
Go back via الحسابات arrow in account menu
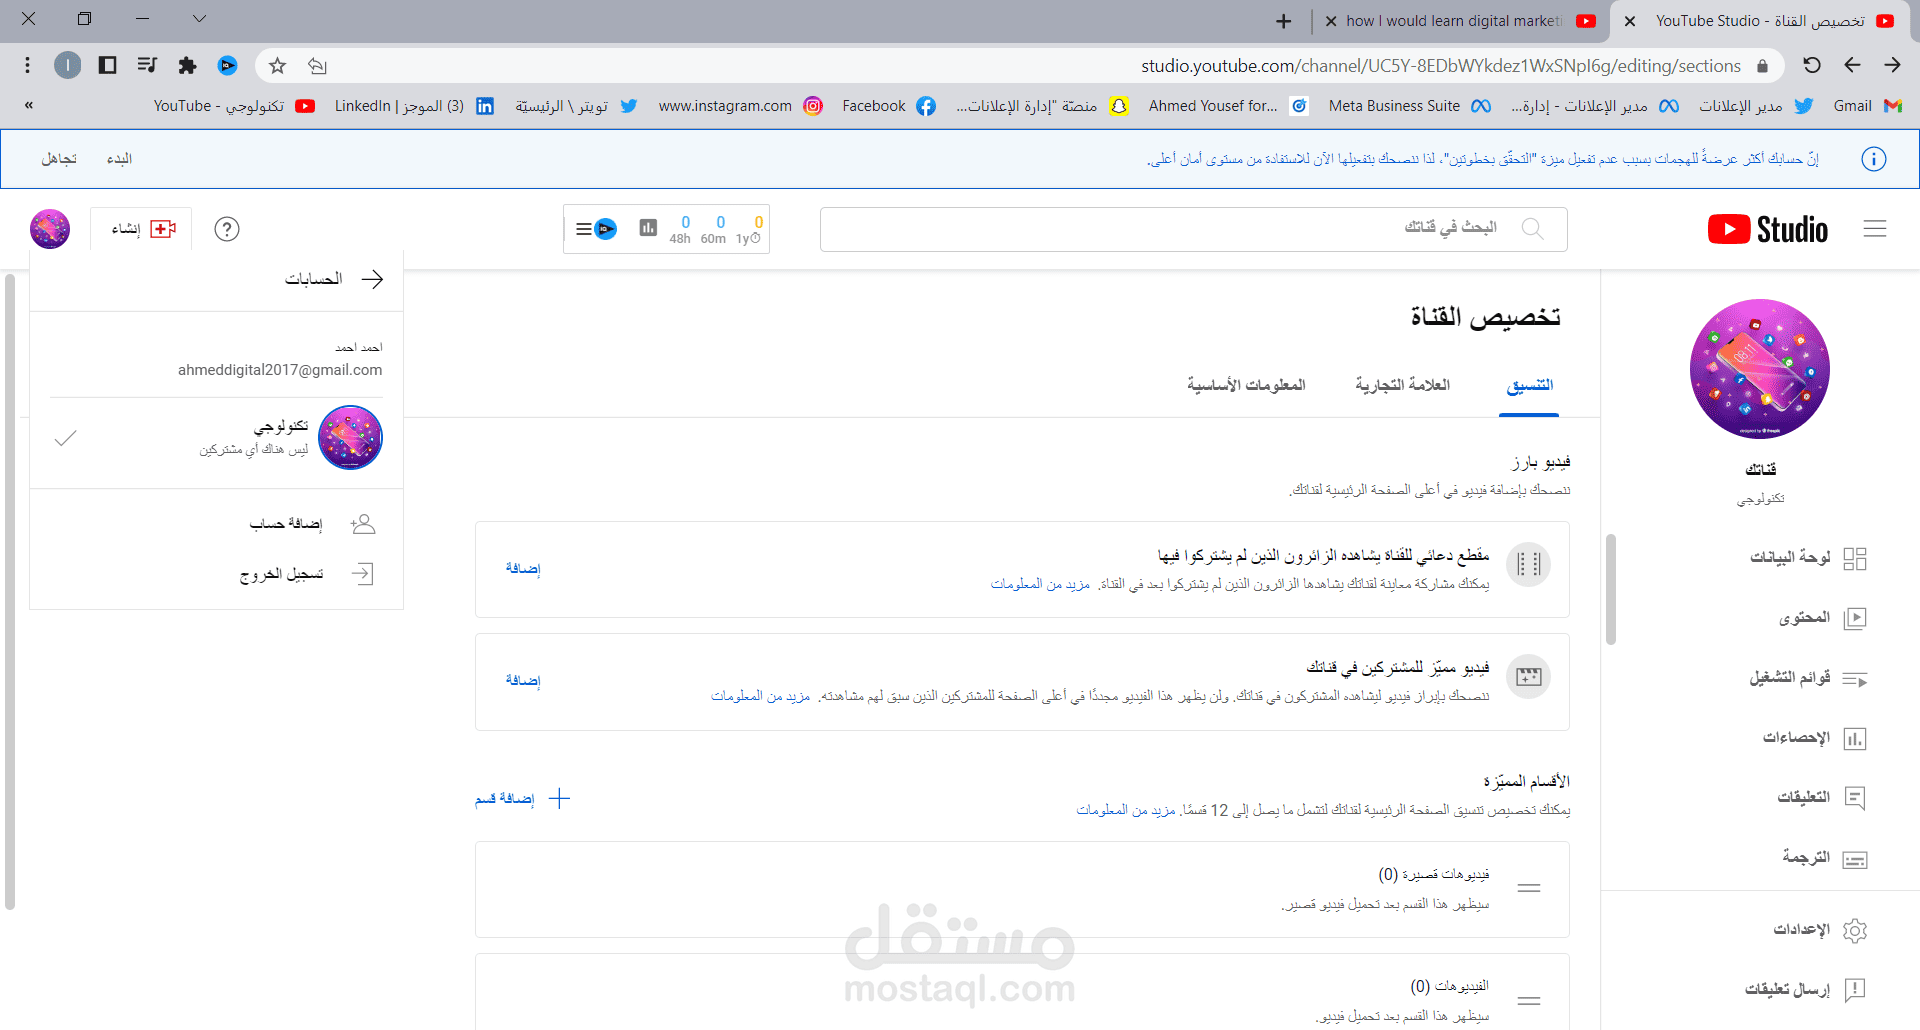click(372, 279)
